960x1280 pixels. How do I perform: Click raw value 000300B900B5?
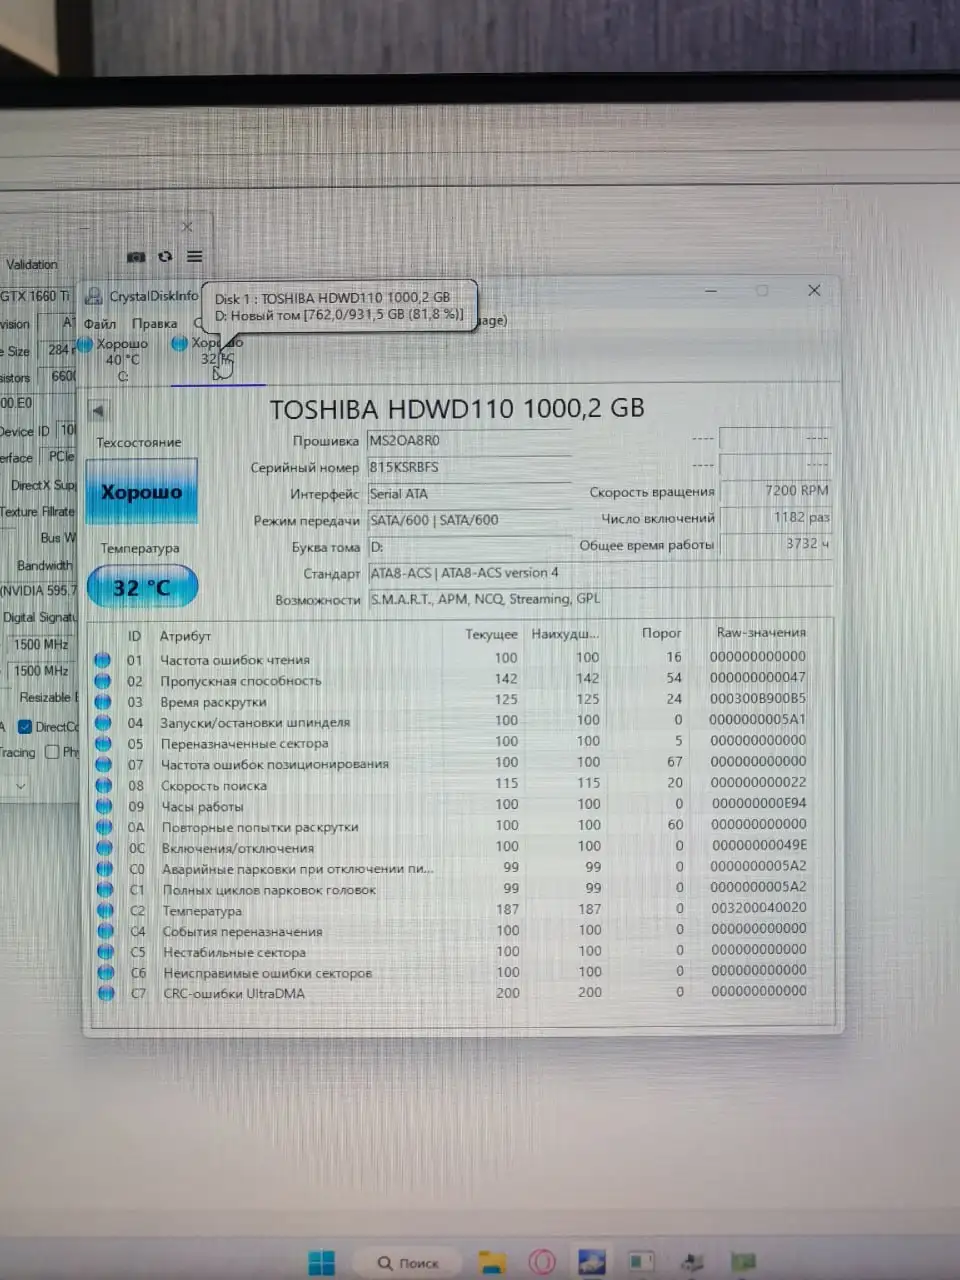tap(758, 698)
